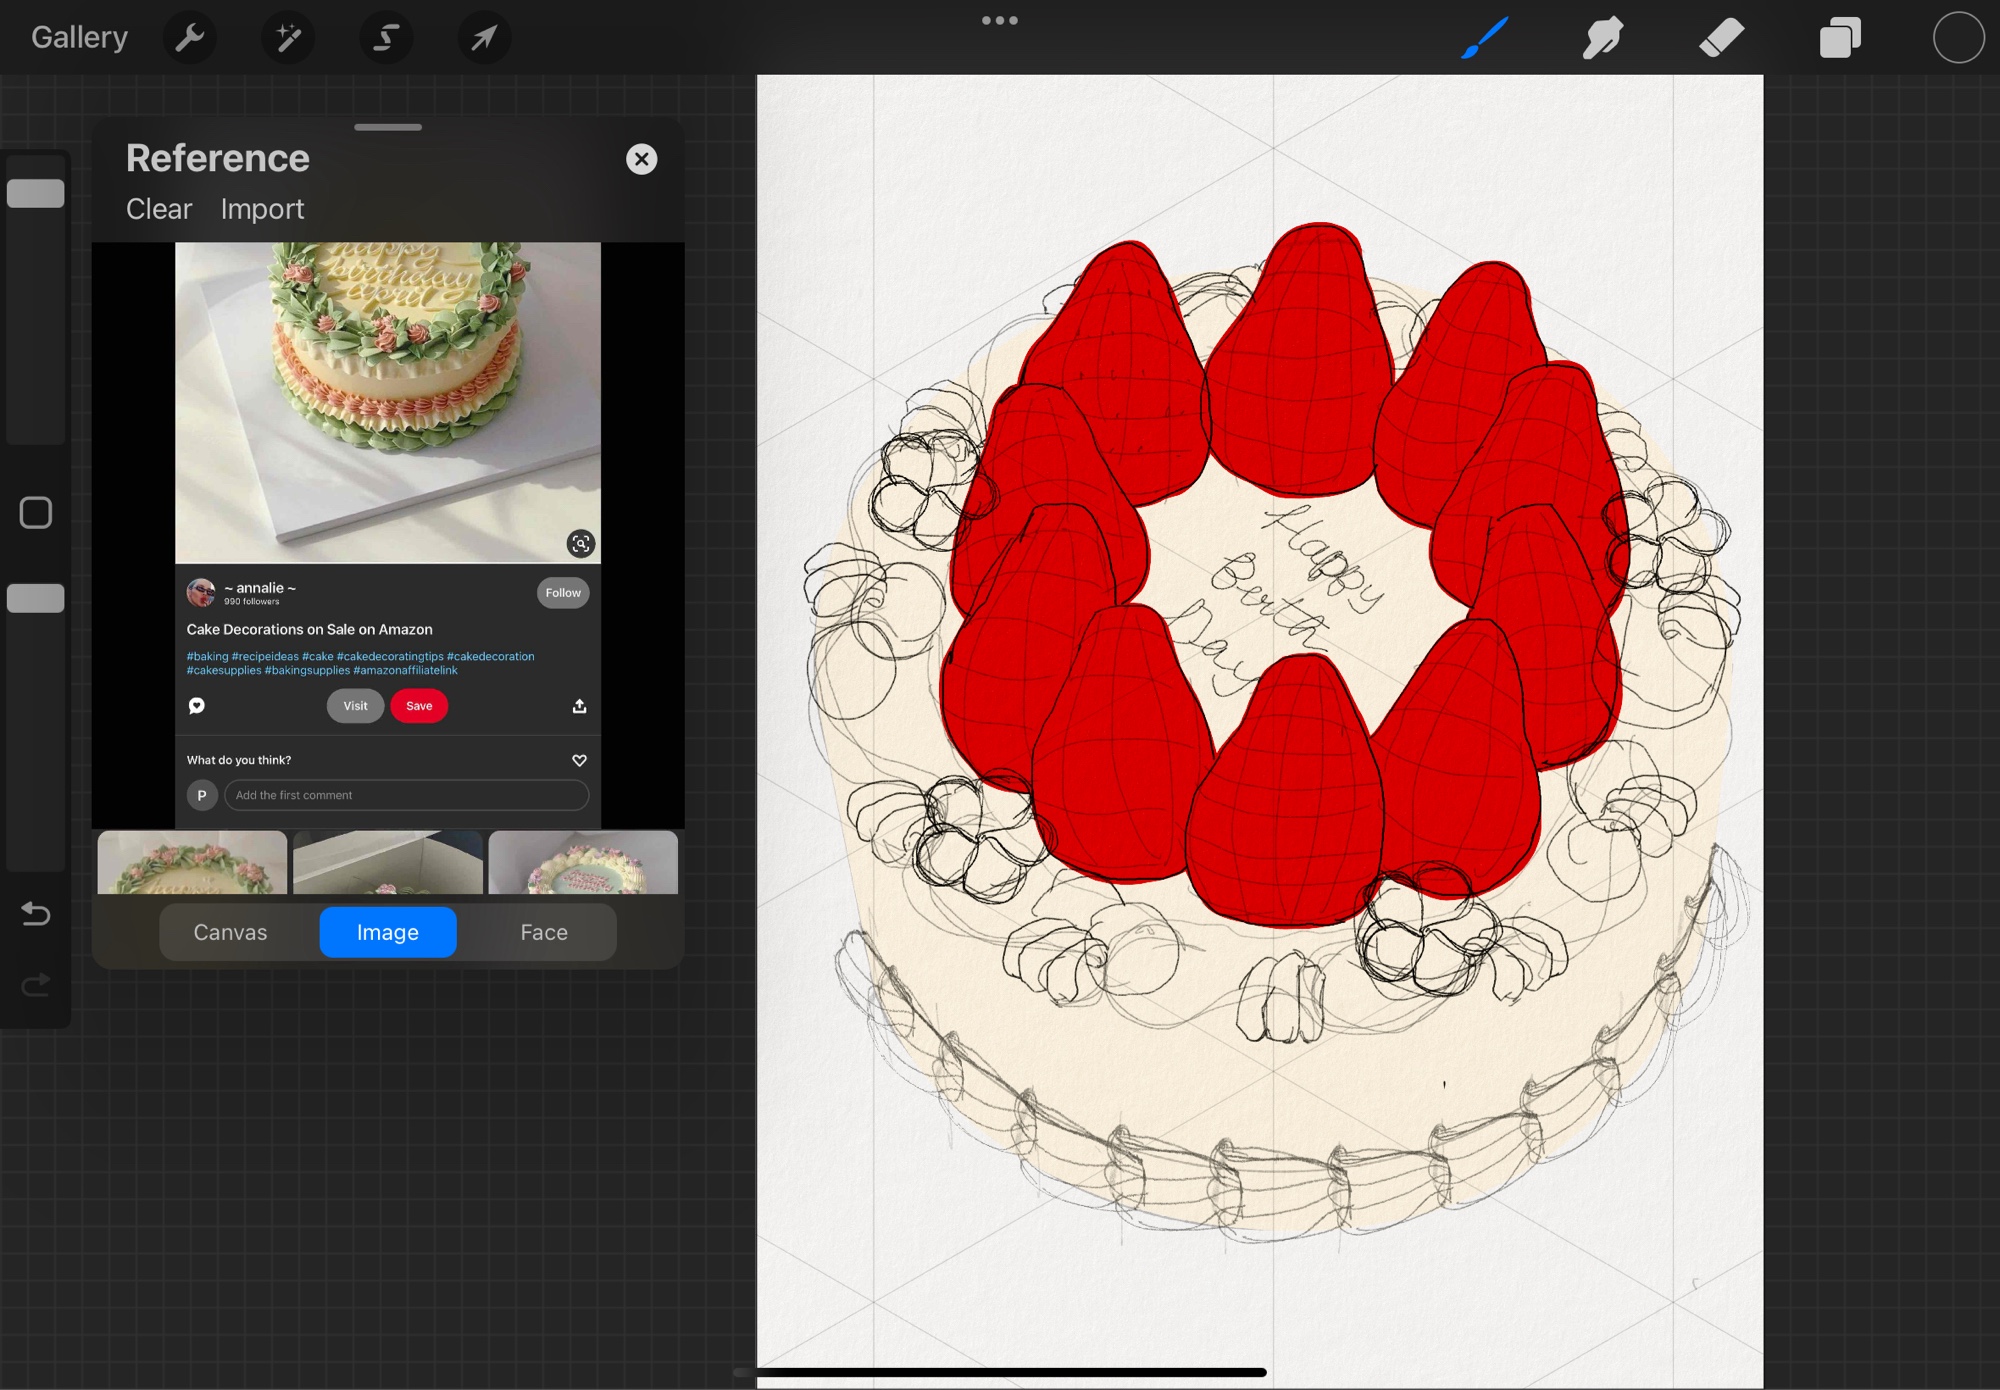Viewport: 2000px width, 1390px height.
Task: Open the three-dots multitasking menu
Action: click(999, 20)
